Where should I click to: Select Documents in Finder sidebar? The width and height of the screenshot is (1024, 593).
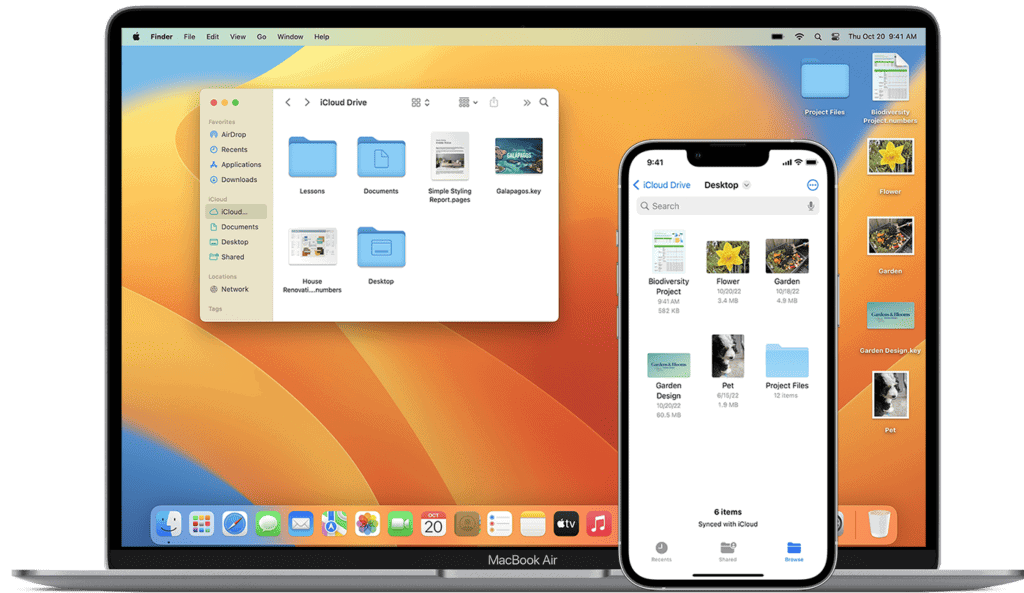point(239,227)
